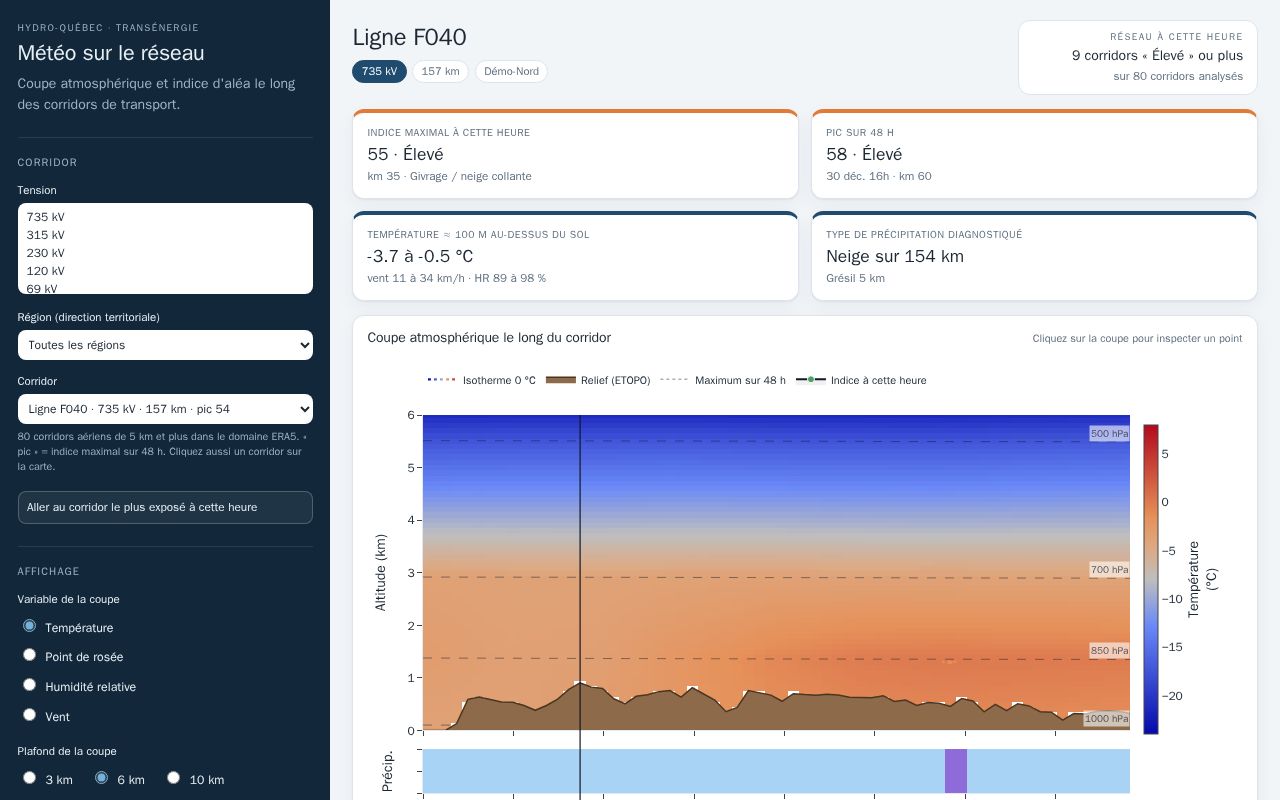
Task: Click the vertical cursor line on the cross-section
Action: click(x=580, y=572)
